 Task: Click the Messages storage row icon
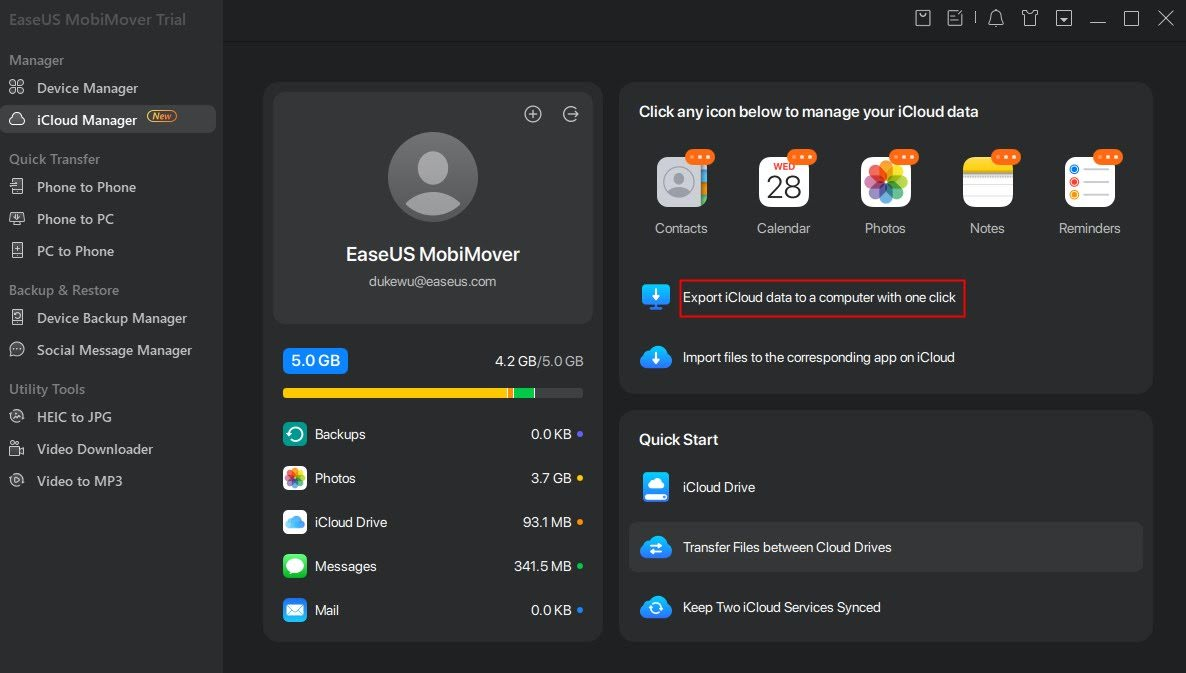point(295,566)
